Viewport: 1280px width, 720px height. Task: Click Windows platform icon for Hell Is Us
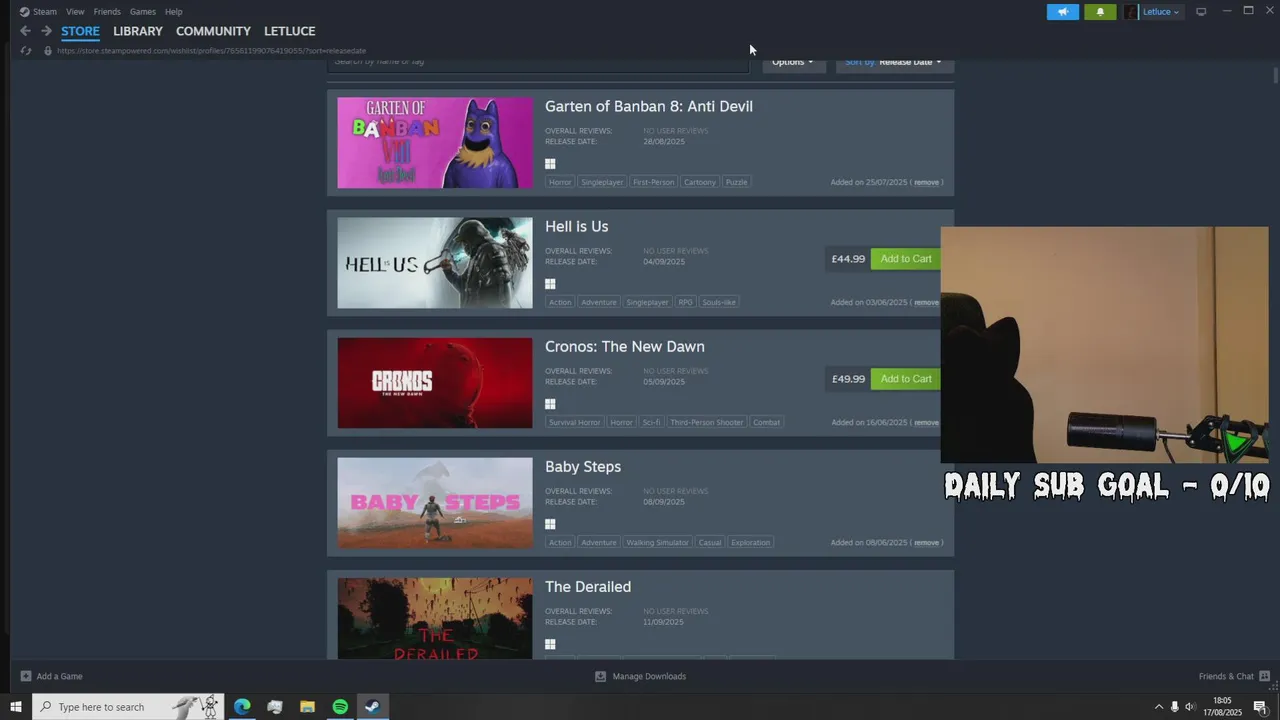pyautogui.click(x=550, y=284)
